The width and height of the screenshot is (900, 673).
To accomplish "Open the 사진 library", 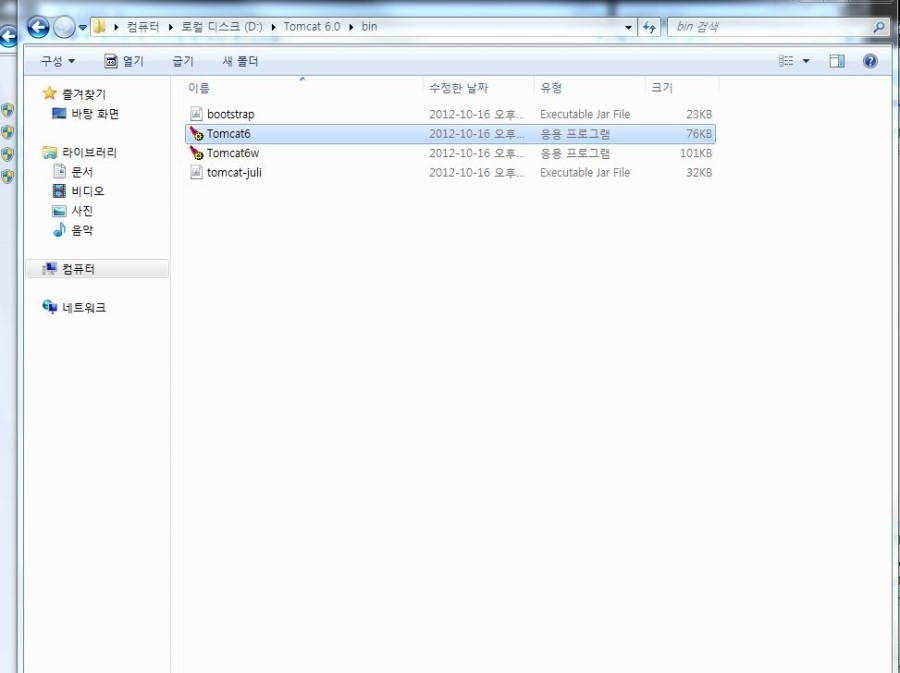I will pos(82,211).
